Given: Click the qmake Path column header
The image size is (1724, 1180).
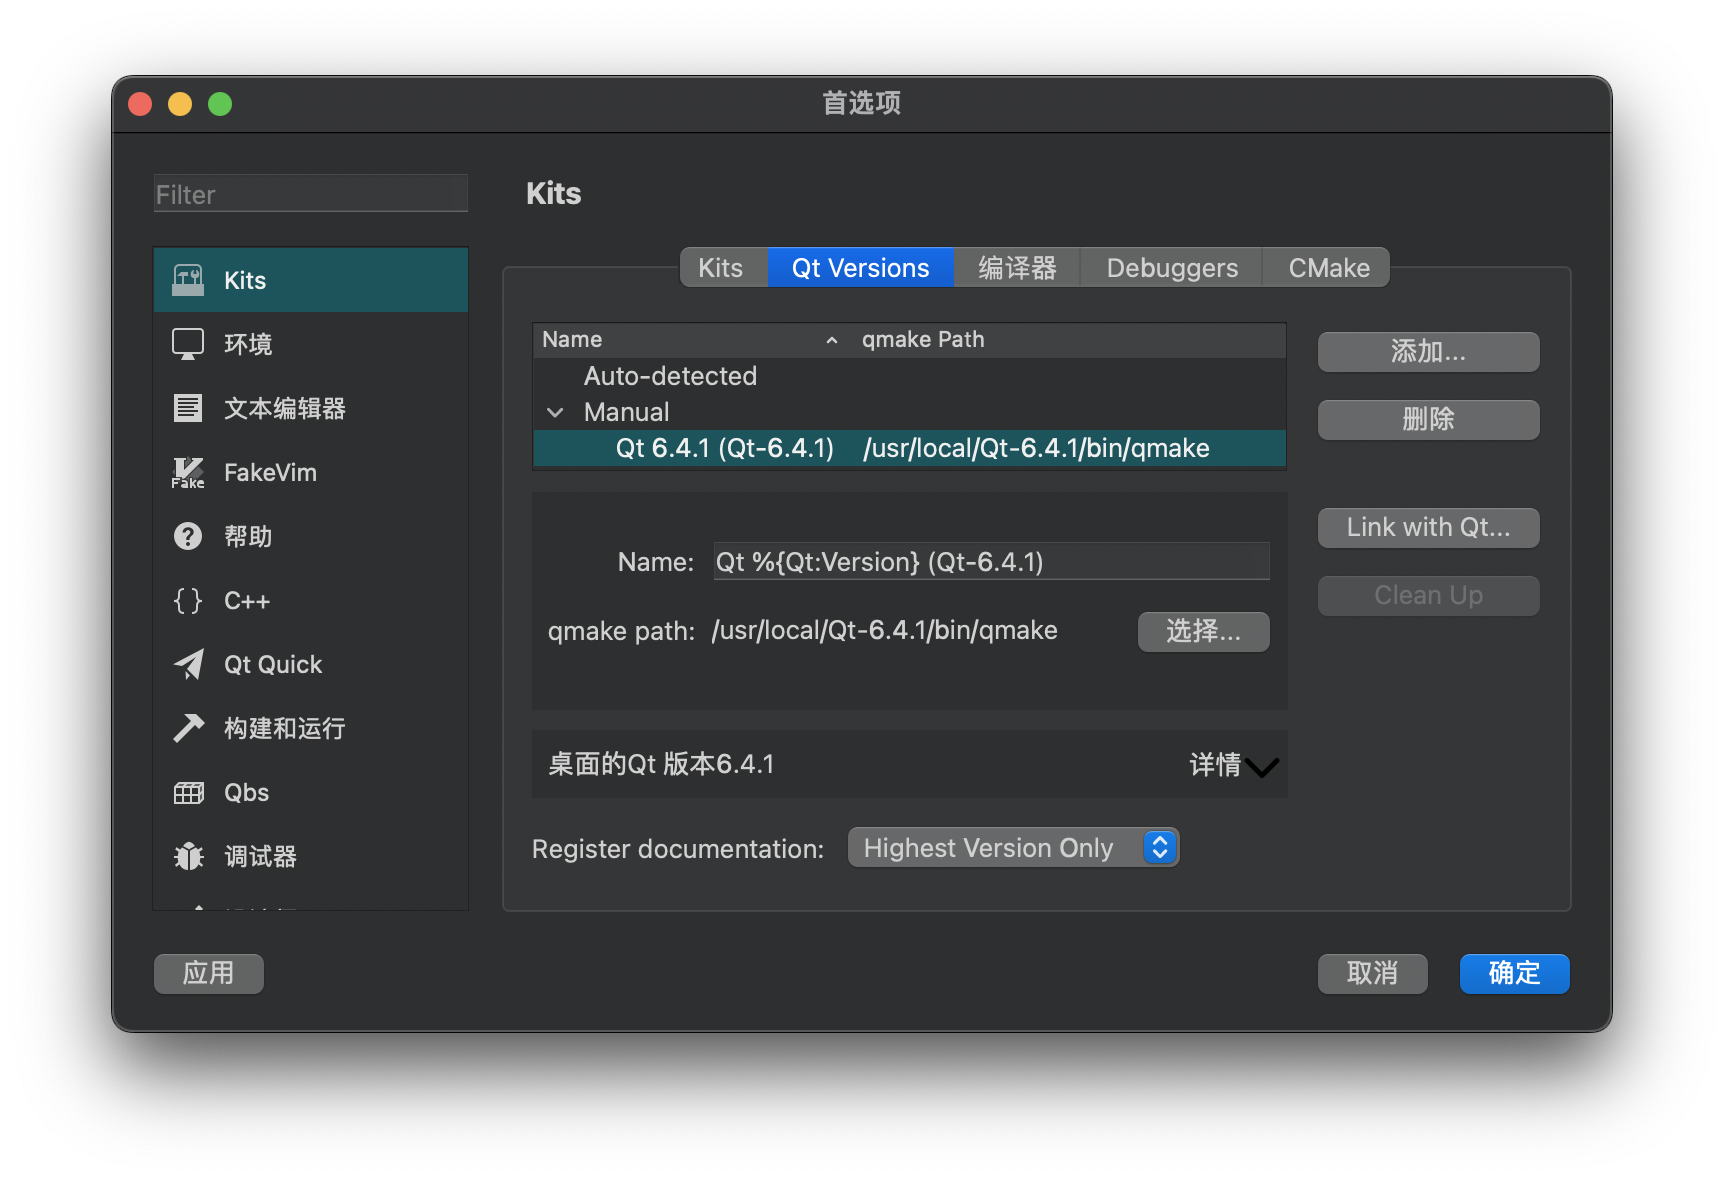Looking at the screenshot, I should 1067,340.
